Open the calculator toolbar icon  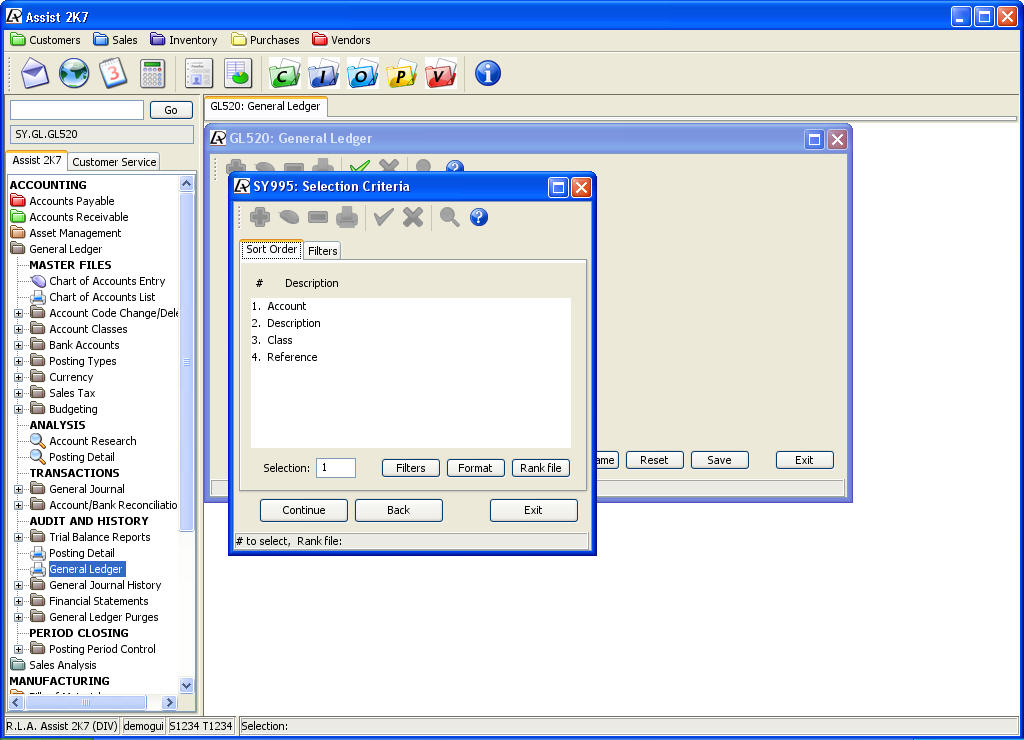(152, 73)
